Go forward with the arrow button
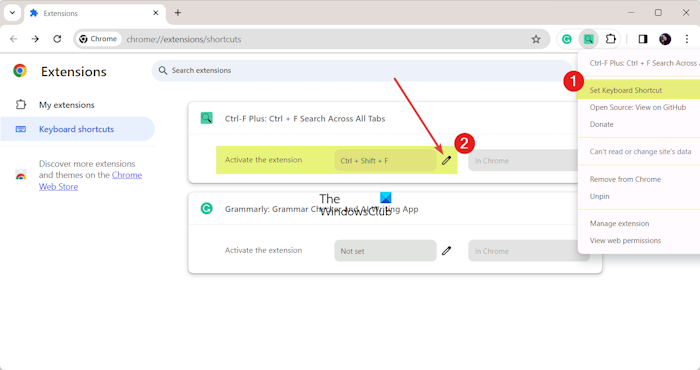 tap(35, 39)
